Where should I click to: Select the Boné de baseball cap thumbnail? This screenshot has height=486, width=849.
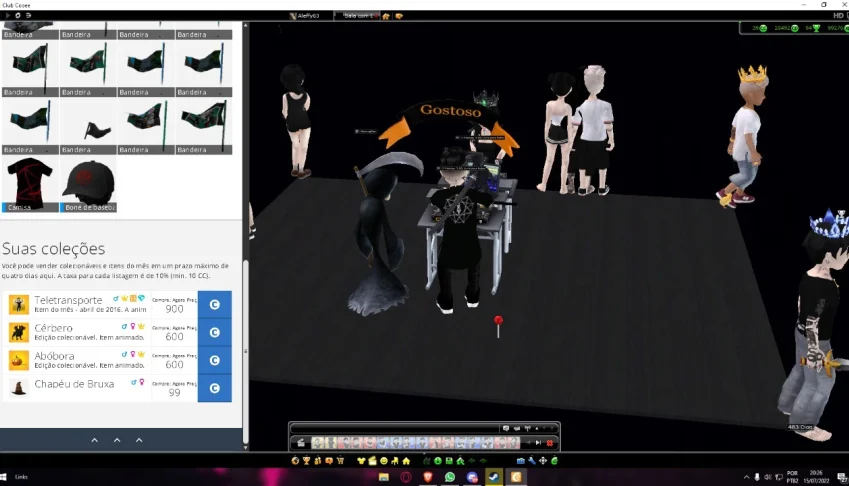click(88, 185)
